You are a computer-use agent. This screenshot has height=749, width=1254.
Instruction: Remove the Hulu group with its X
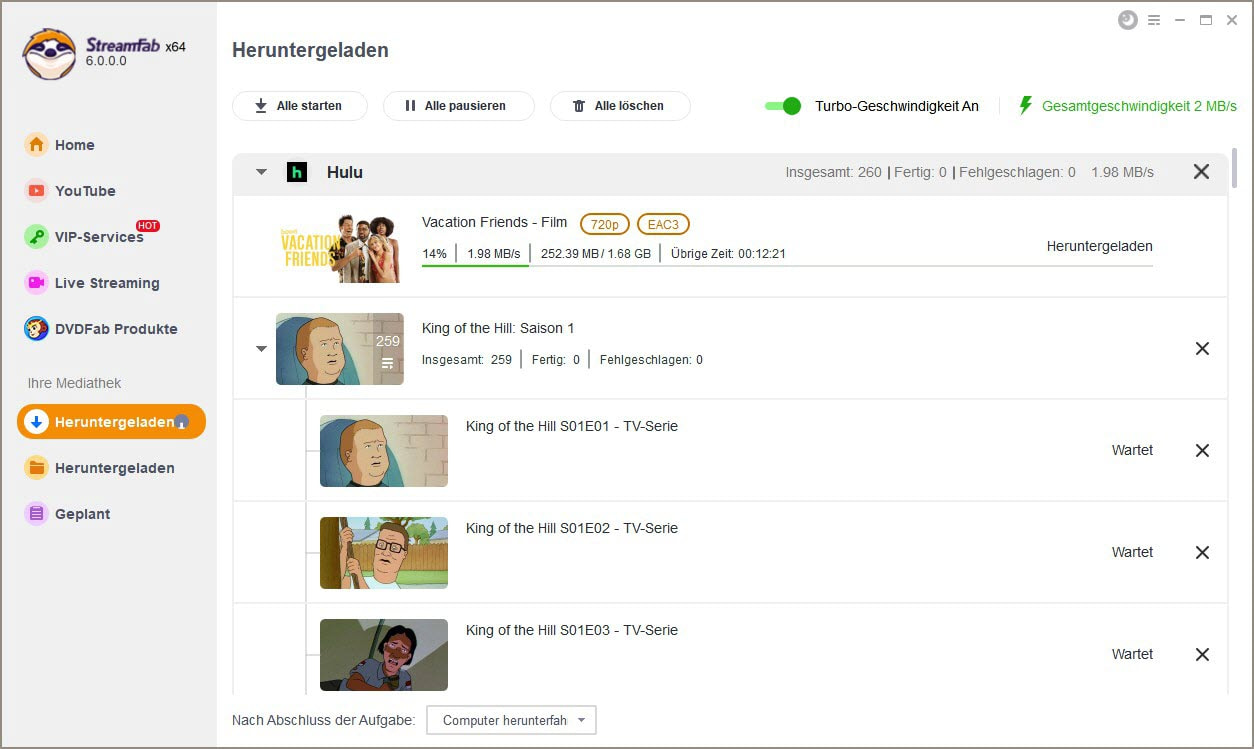coord(1202,172)
